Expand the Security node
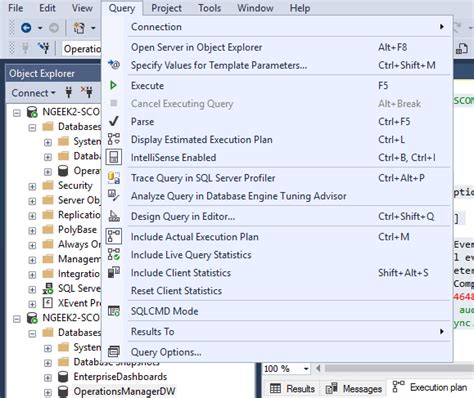The image size is (474, 398). [x=32, y=186]
